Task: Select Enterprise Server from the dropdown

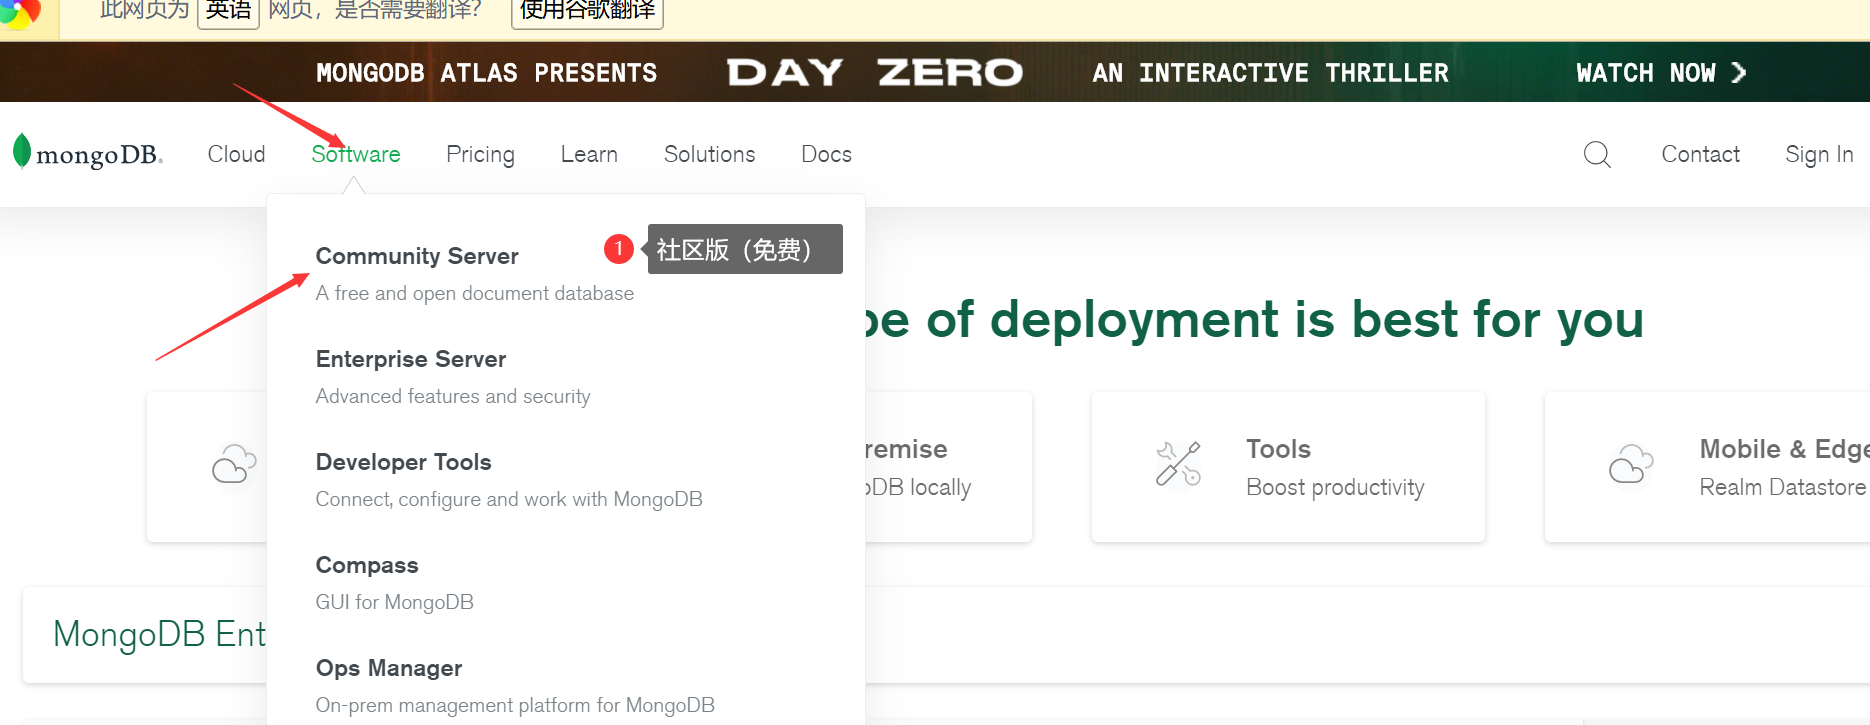Action: [x=411, y=359]
